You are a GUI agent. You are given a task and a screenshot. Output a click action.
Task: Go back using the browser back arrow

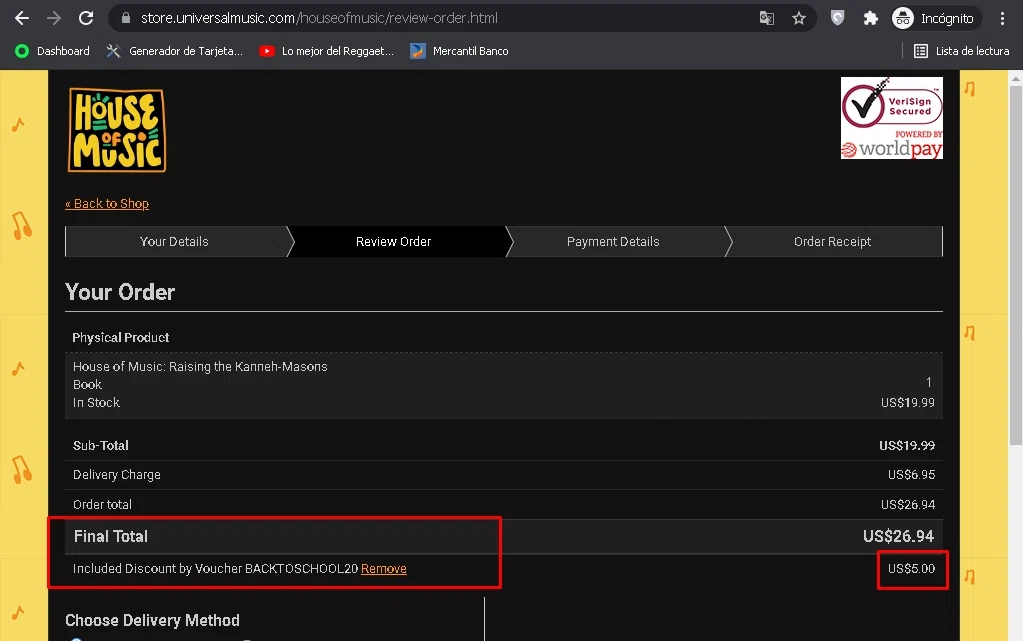pyautogui.click(x=22, y=18)
